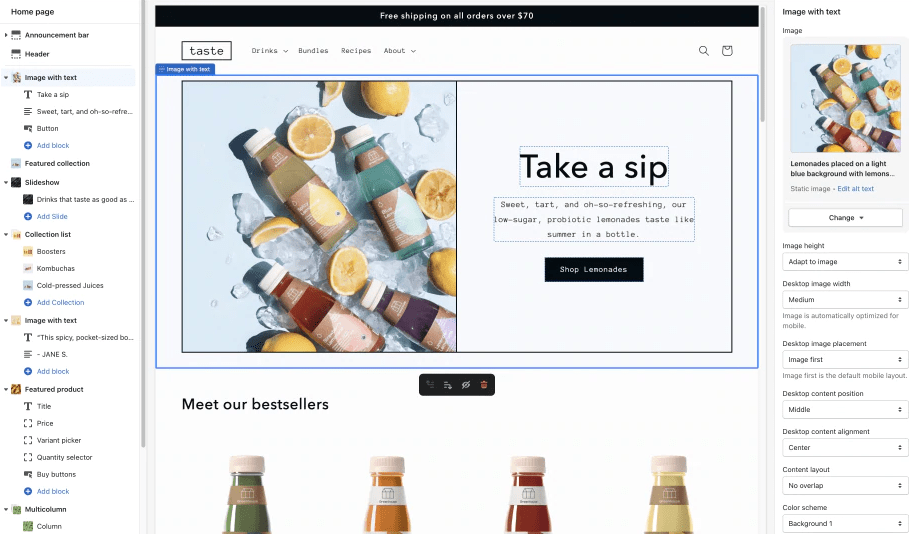Image resolution: width=912 pixels, height=534 pixels.
Task: Expand the Header section in sidebar
Action: [6, 54]
